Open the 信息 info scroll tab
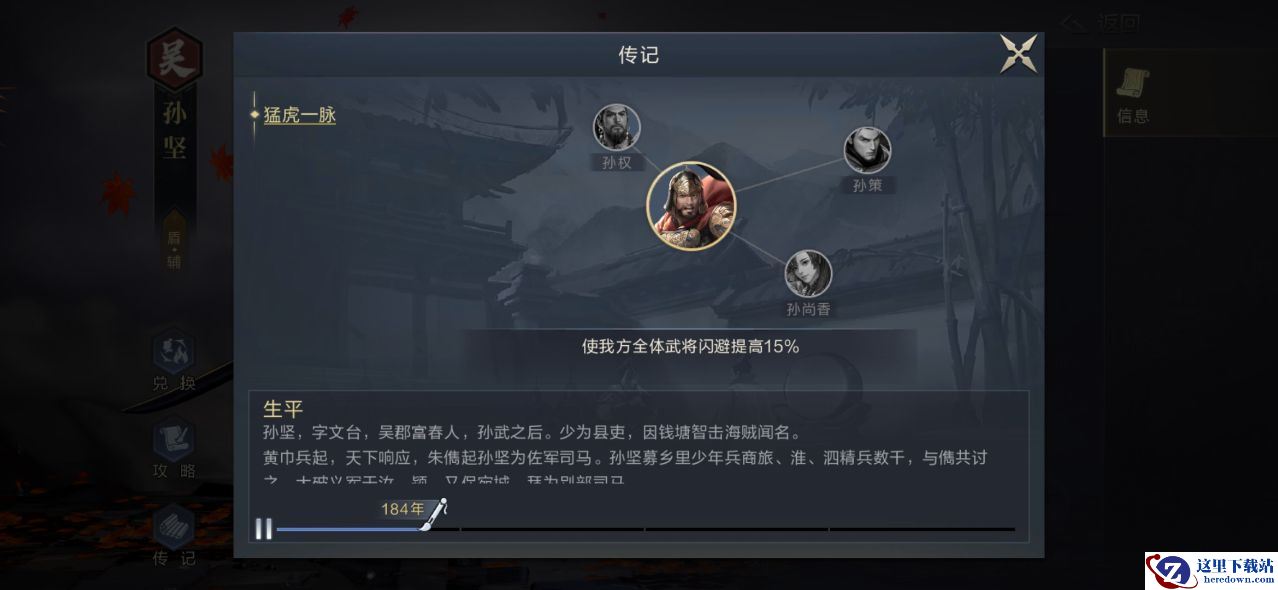This screenshot has width=1278, height=590. pyautogui.click(x=1133, y=94)
